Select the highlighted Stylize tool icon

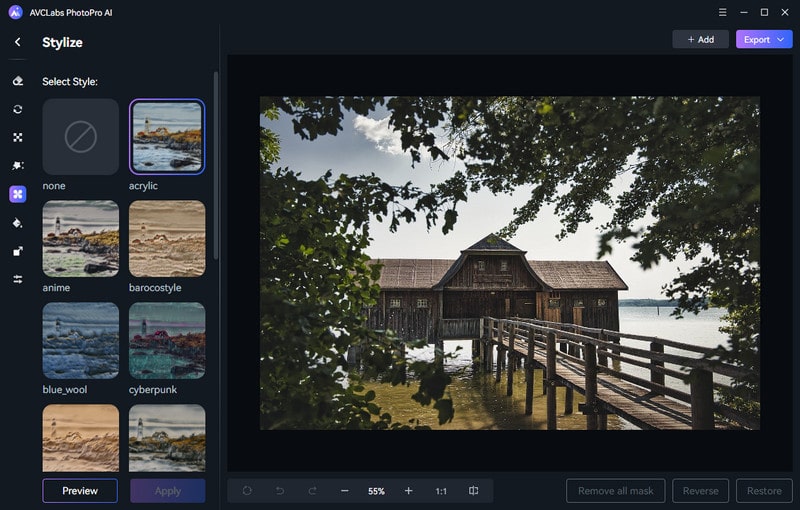pos(18,194)
